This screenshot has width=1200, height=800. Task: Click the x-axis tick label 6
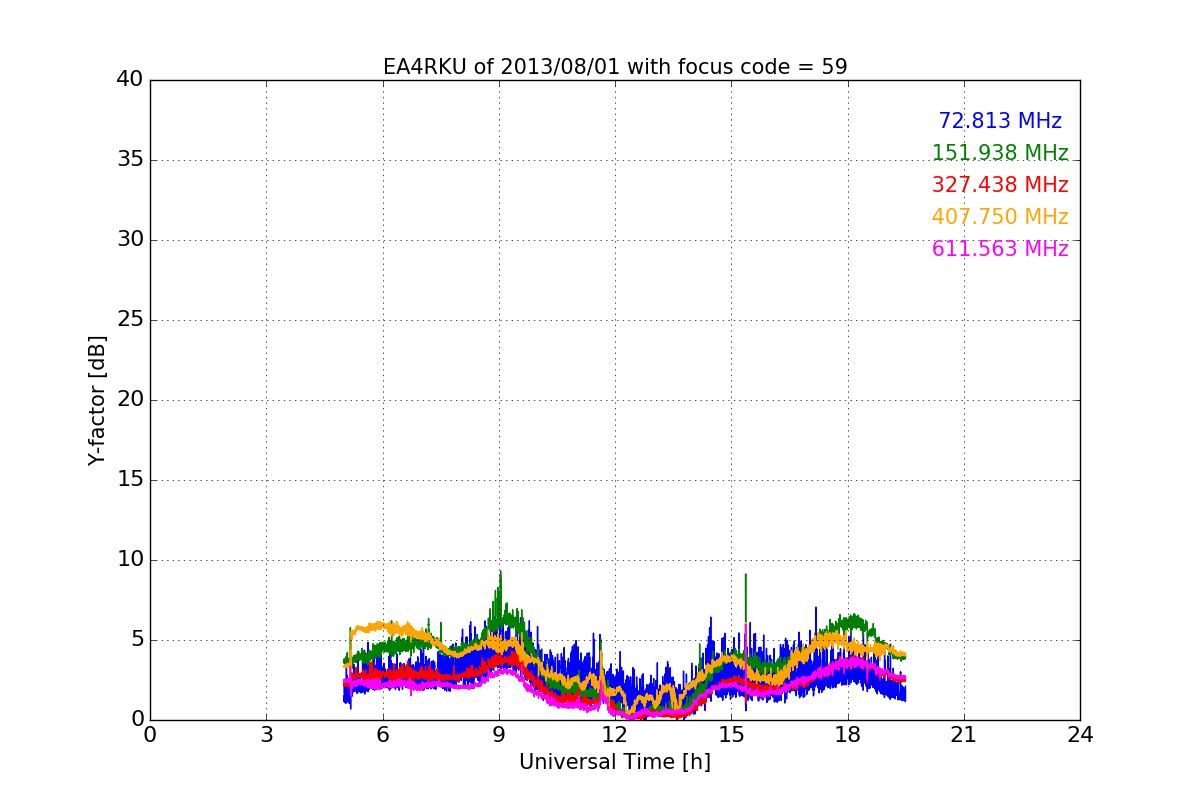382,735
